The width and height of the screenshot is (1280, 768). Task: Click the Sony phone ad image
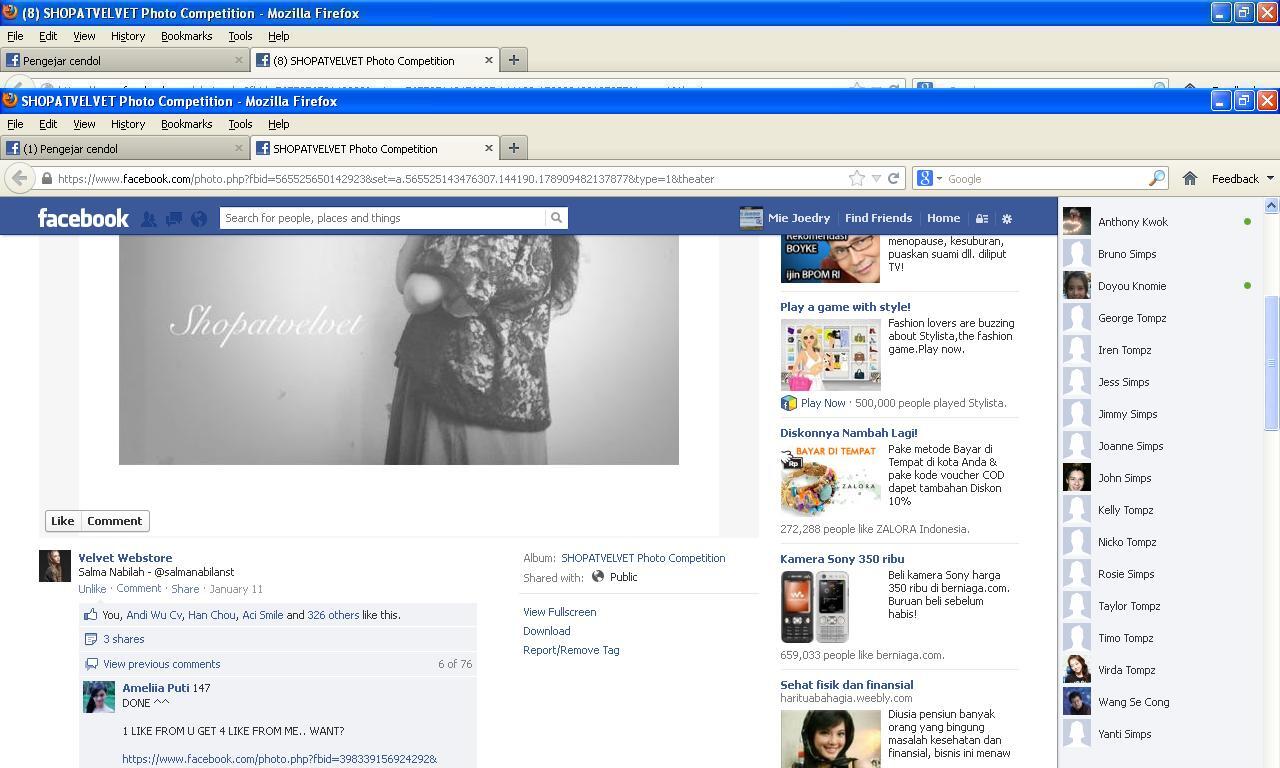[x=815, y=607]
